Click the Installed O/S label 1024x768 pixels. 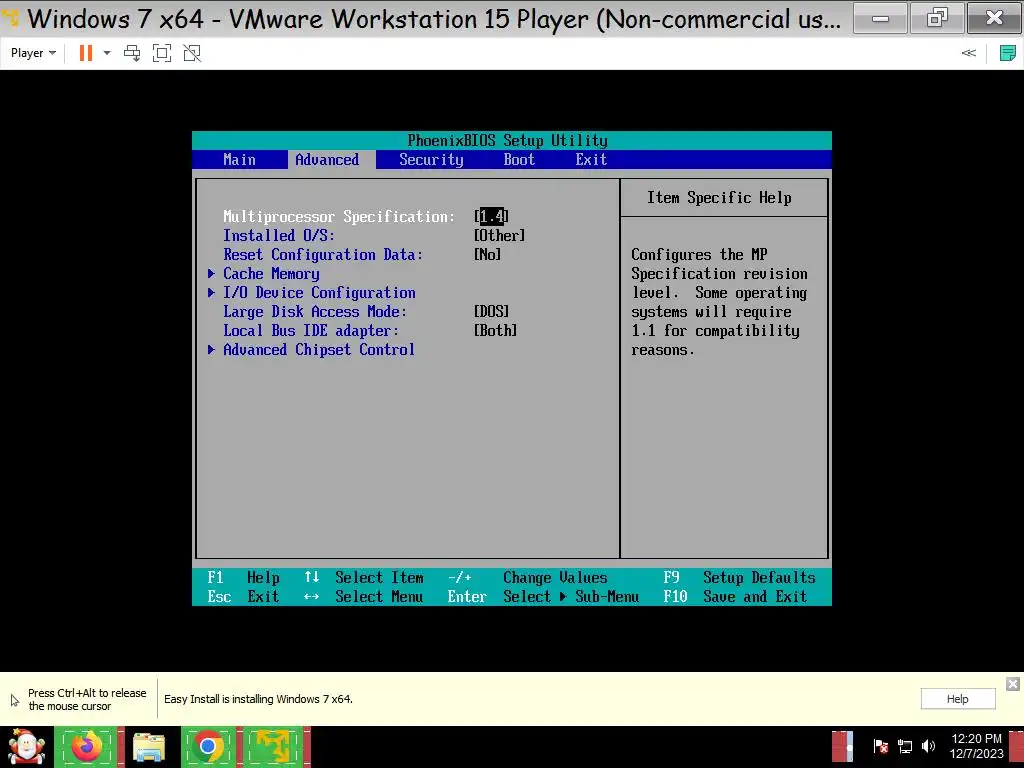coord(279,235)
